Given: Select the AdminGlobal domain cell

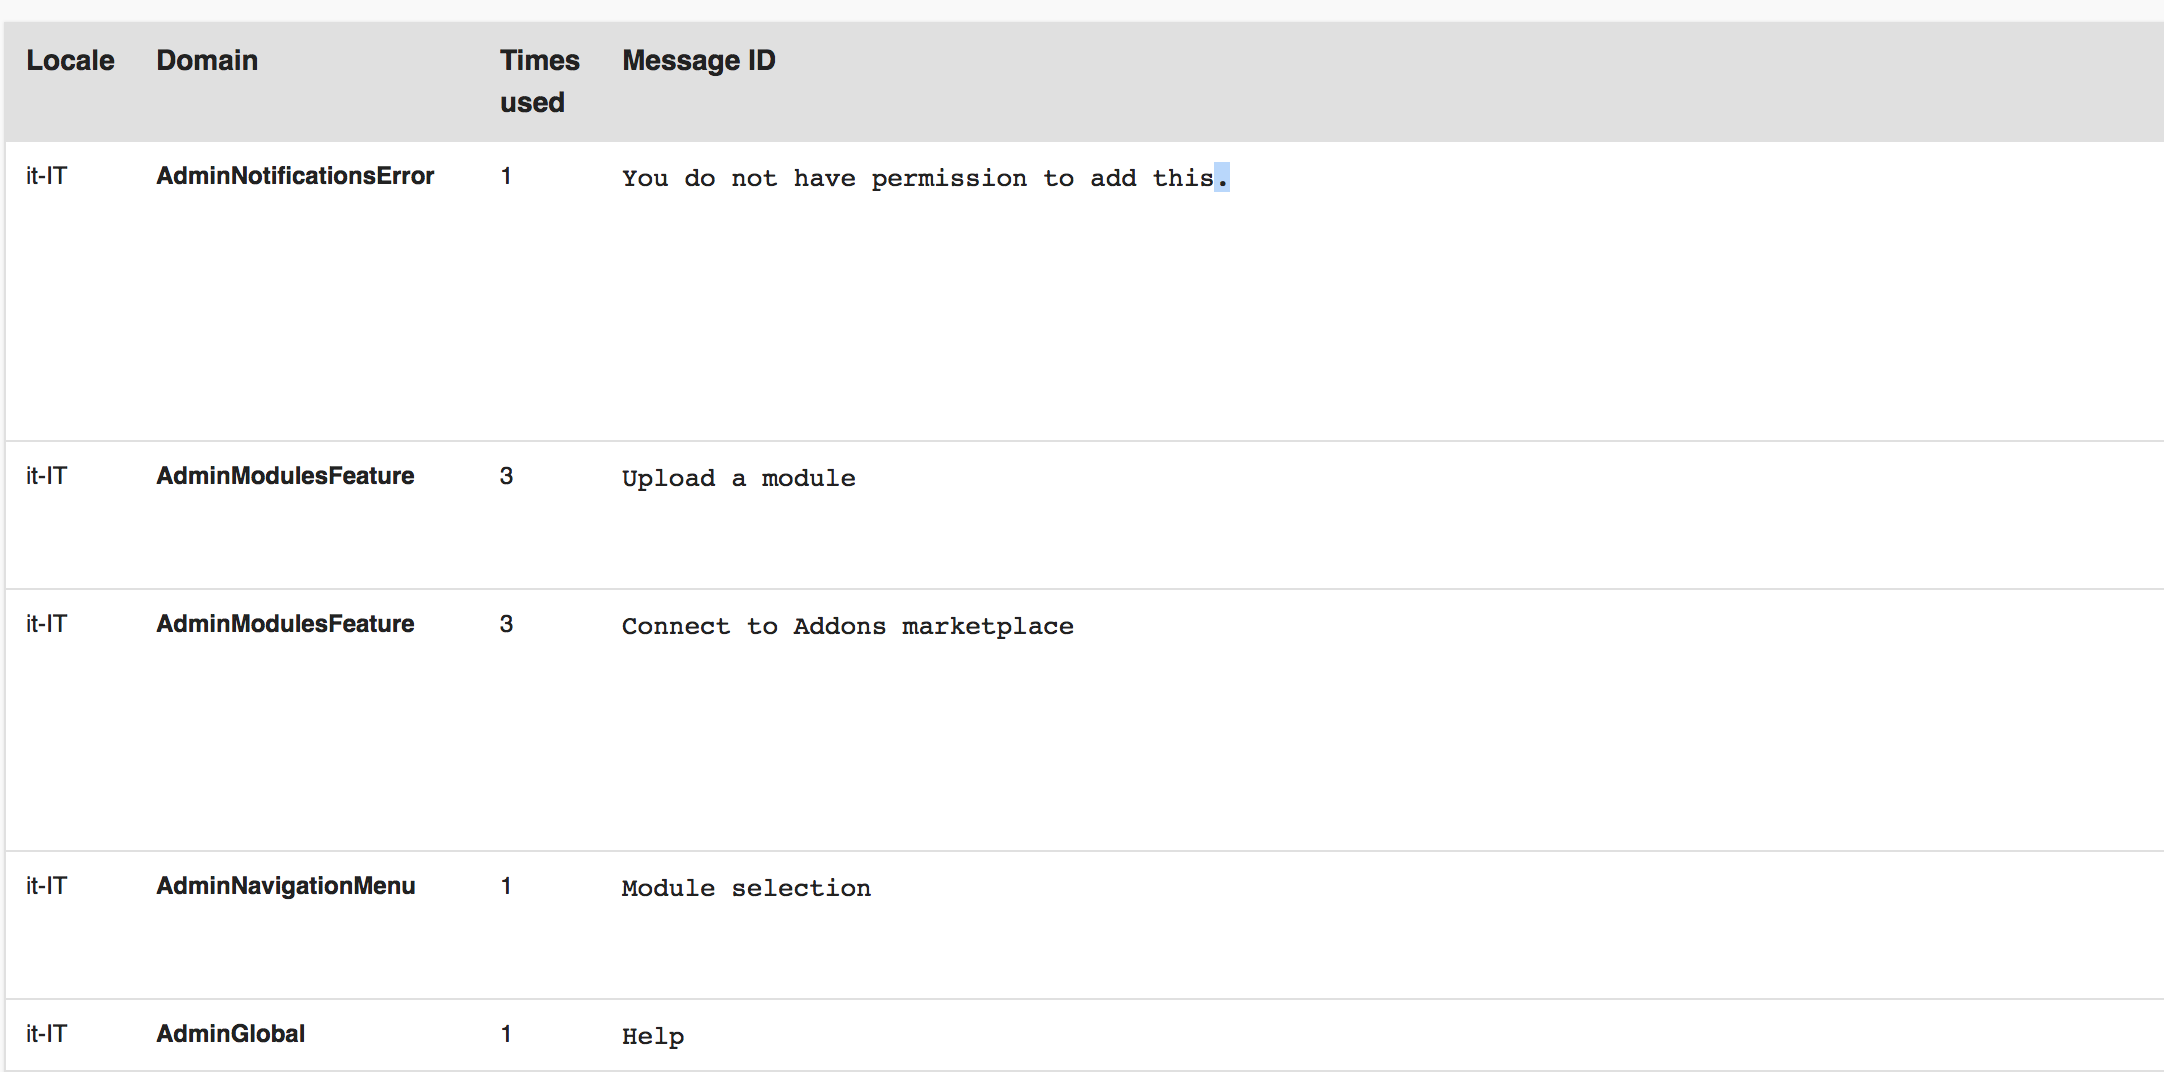Looking at the screenshot, I should [x=230, y=1034].
